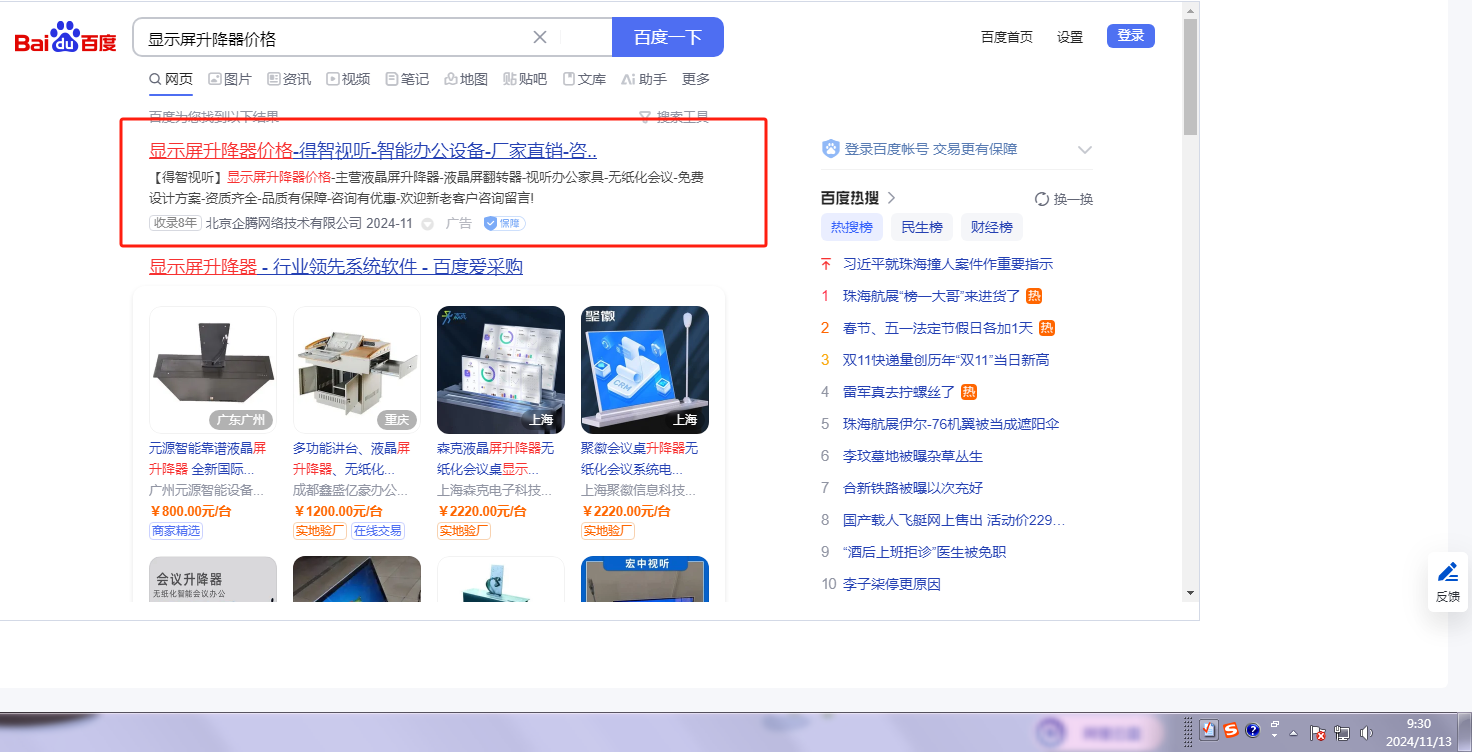Image resolution: width=1472 pixels, height=752 pixels.
Task: Switch to the 网页 tab
Action: tap(171, 79)
